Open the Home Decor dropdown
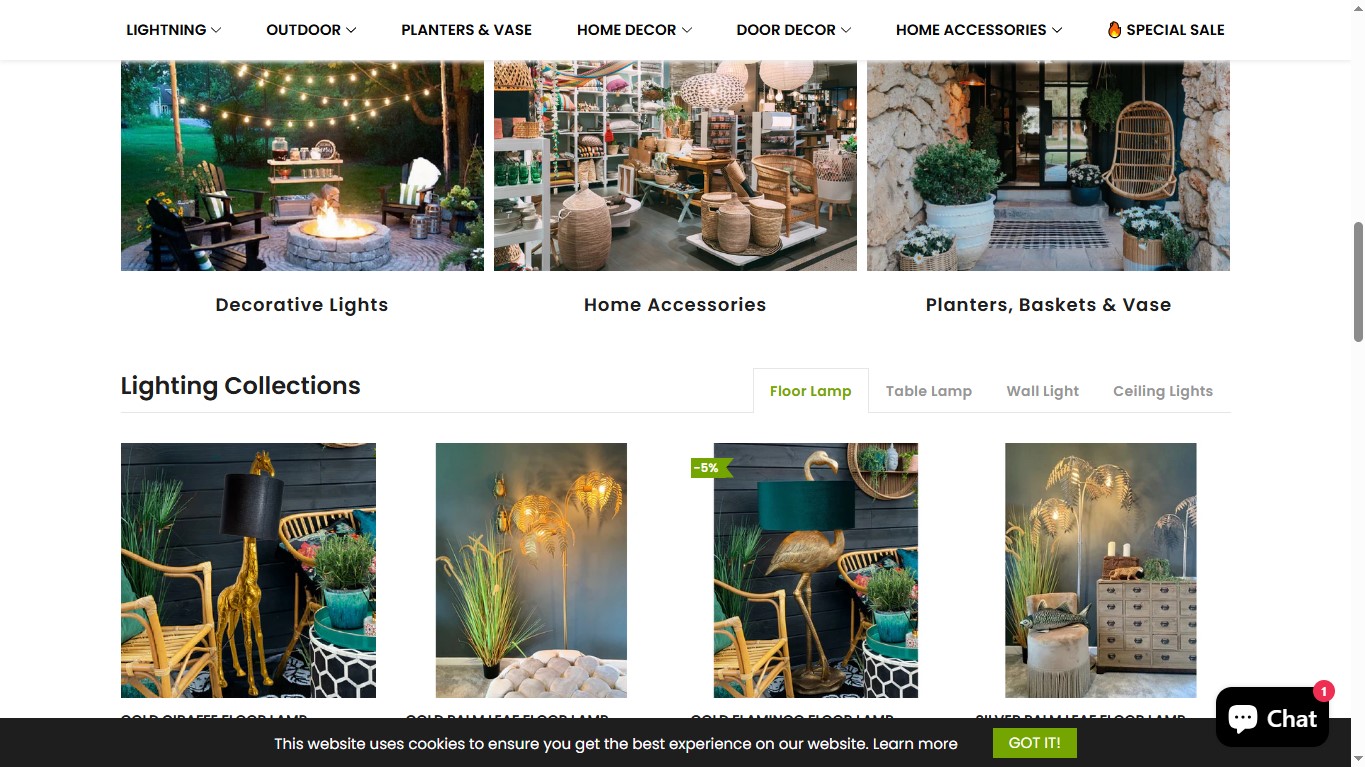The height and width of the screenshot is (767, 1365). (634, 30)
